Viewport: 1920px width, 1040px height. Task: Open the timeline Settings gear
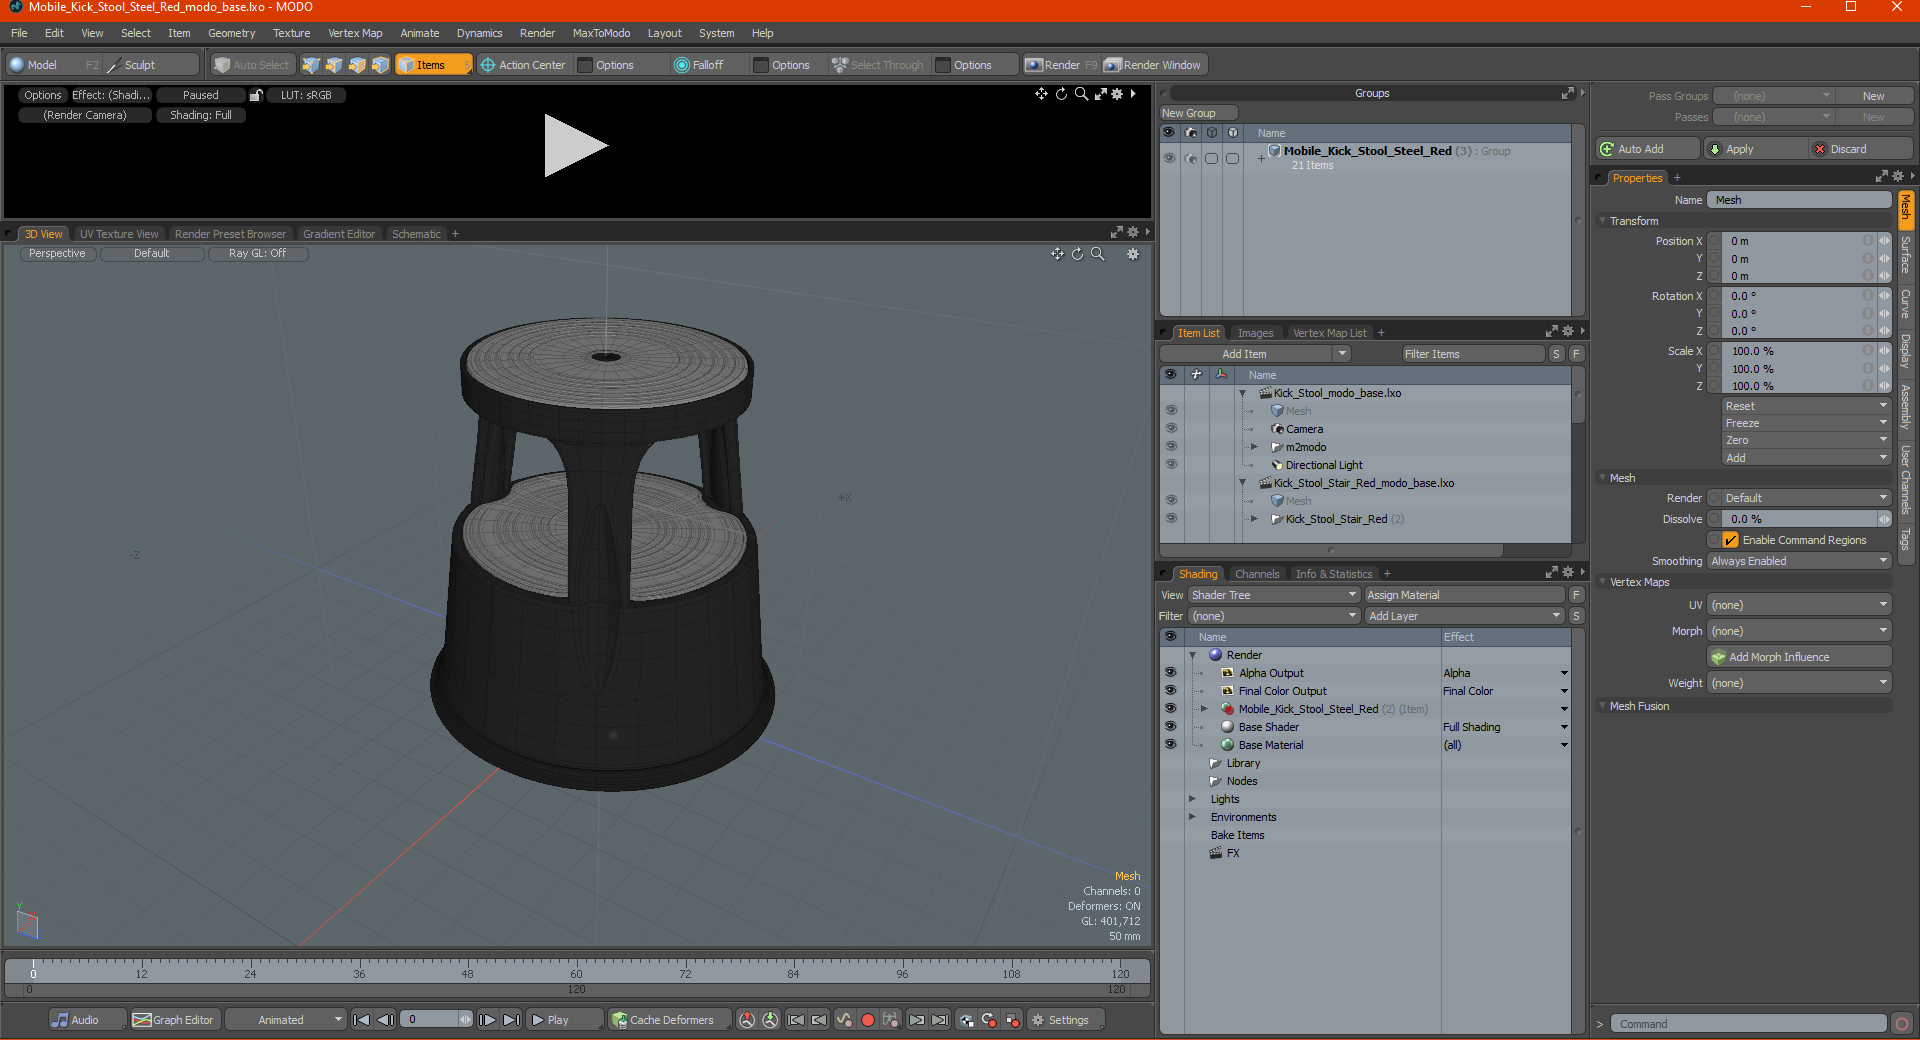1066,1020
